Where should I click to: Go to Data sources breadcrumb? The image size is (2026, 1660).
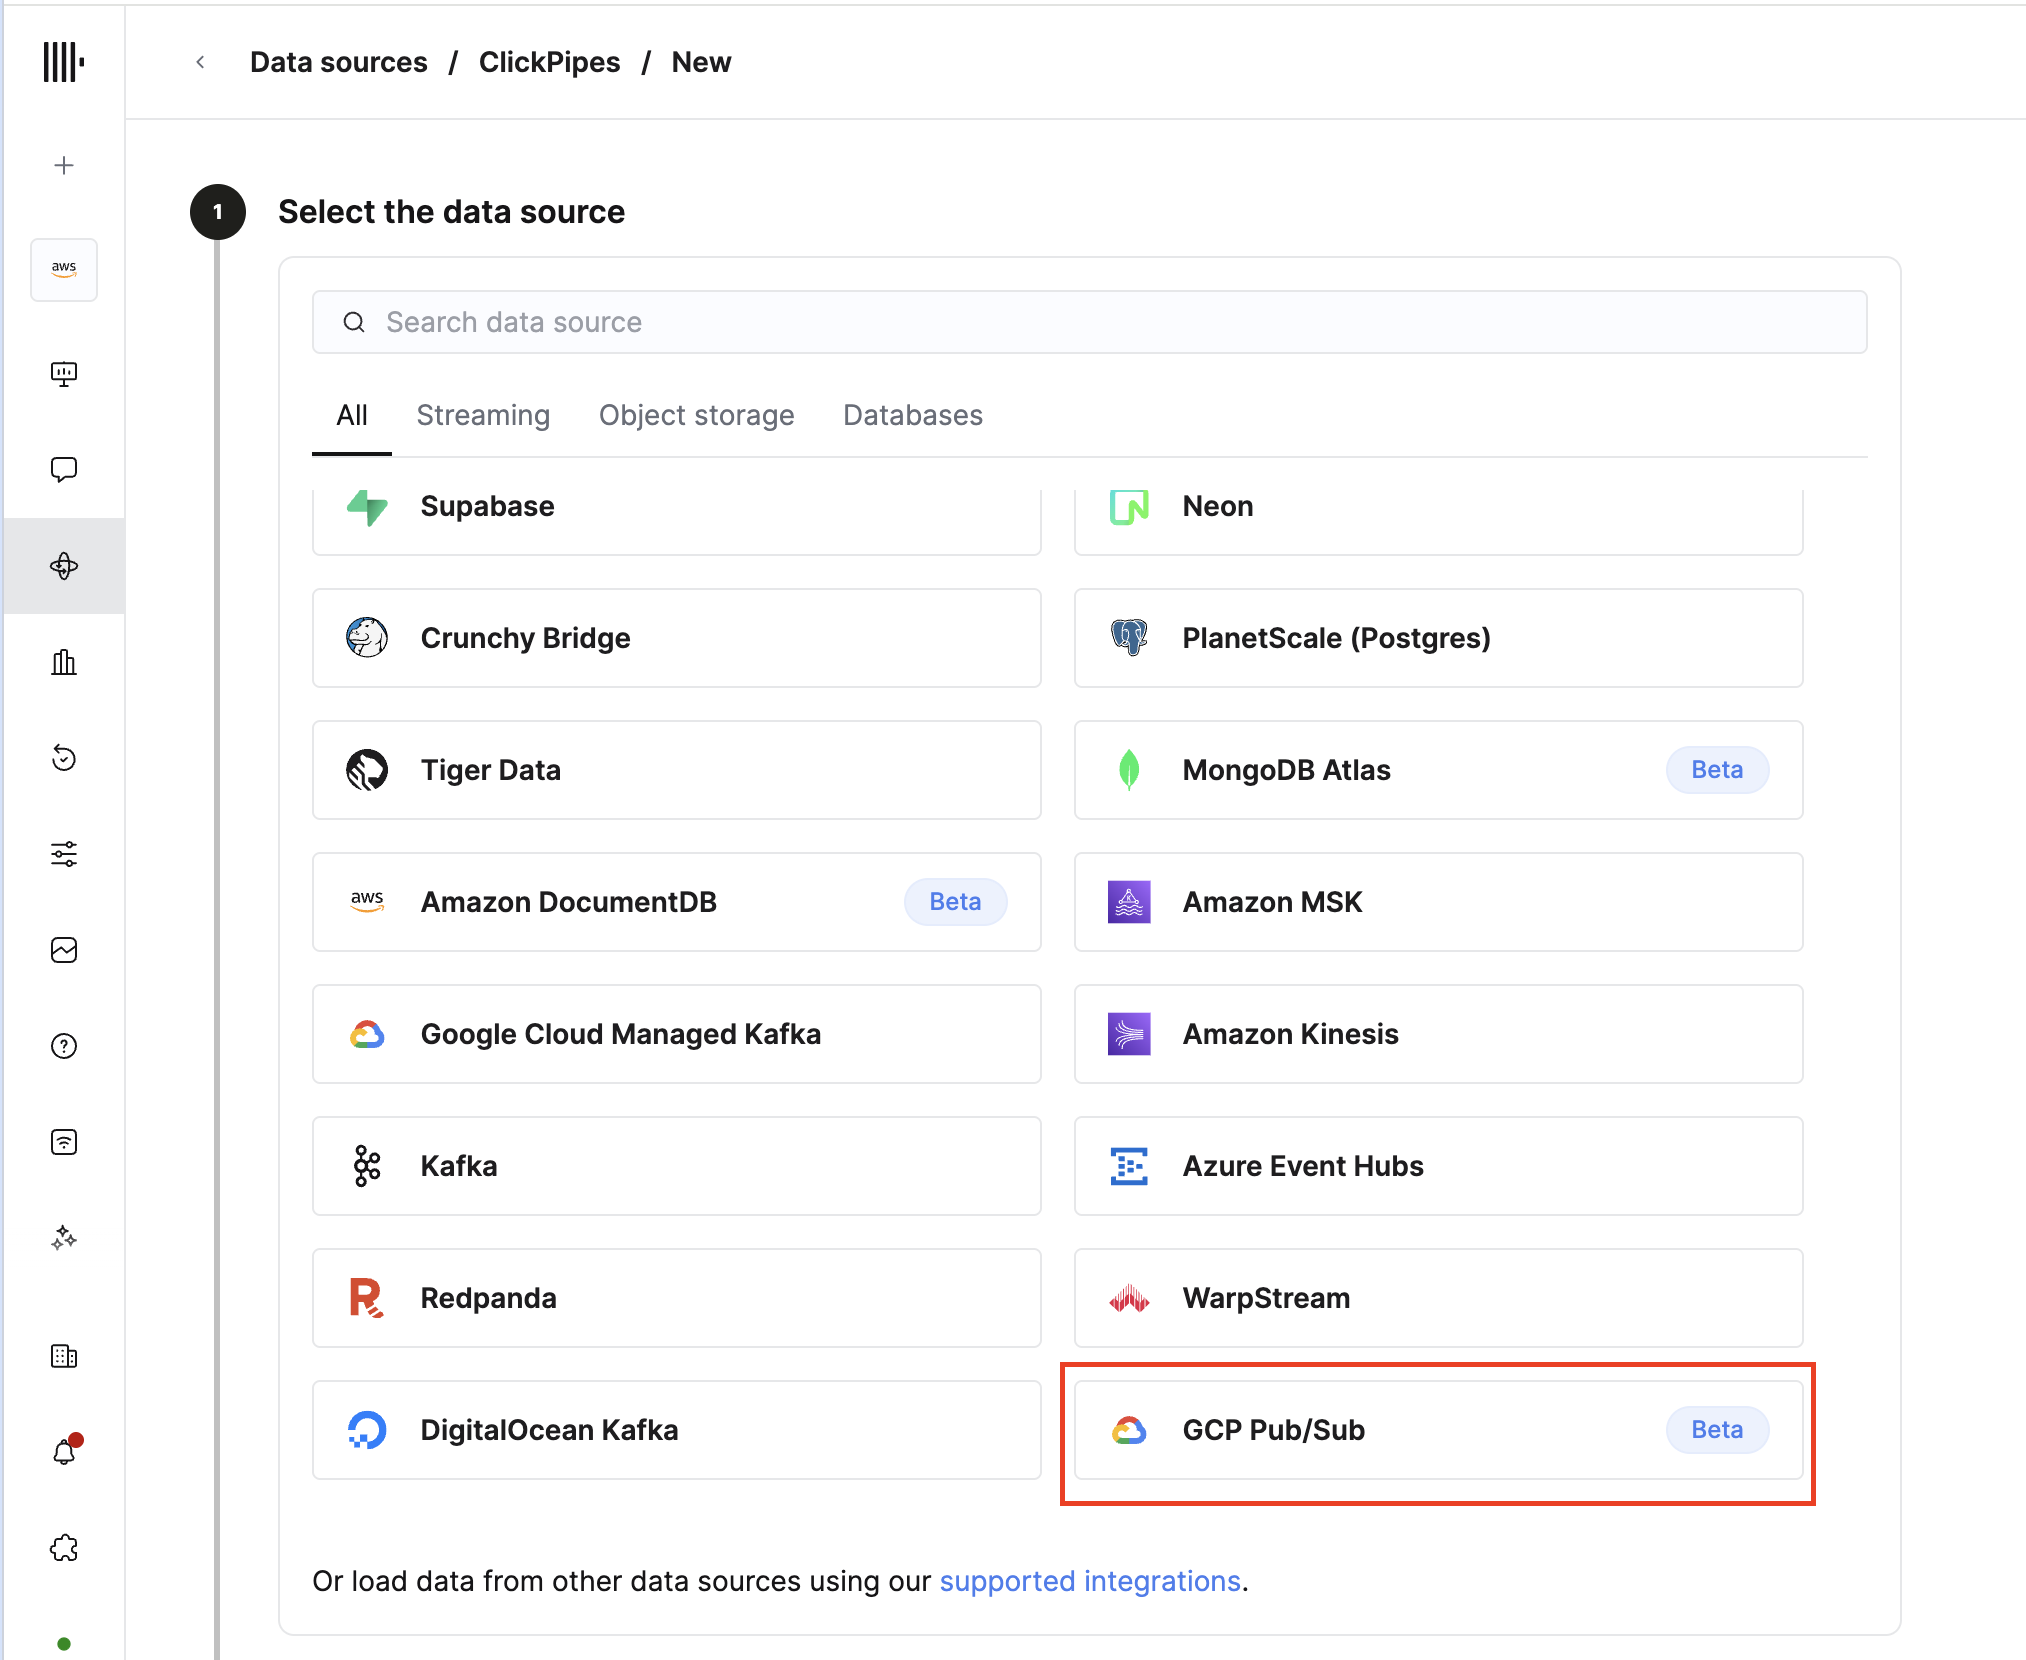click(339, 62)
